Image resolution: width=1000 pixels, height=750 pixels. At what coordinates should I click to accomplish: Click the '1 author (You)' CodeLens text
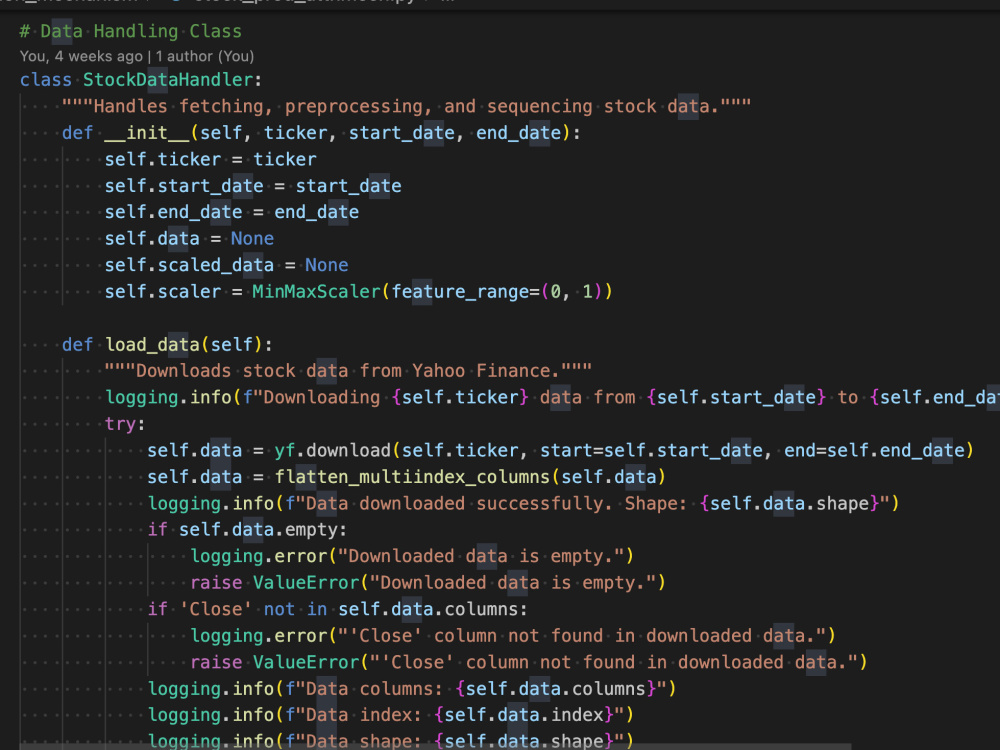coord(205,56)
